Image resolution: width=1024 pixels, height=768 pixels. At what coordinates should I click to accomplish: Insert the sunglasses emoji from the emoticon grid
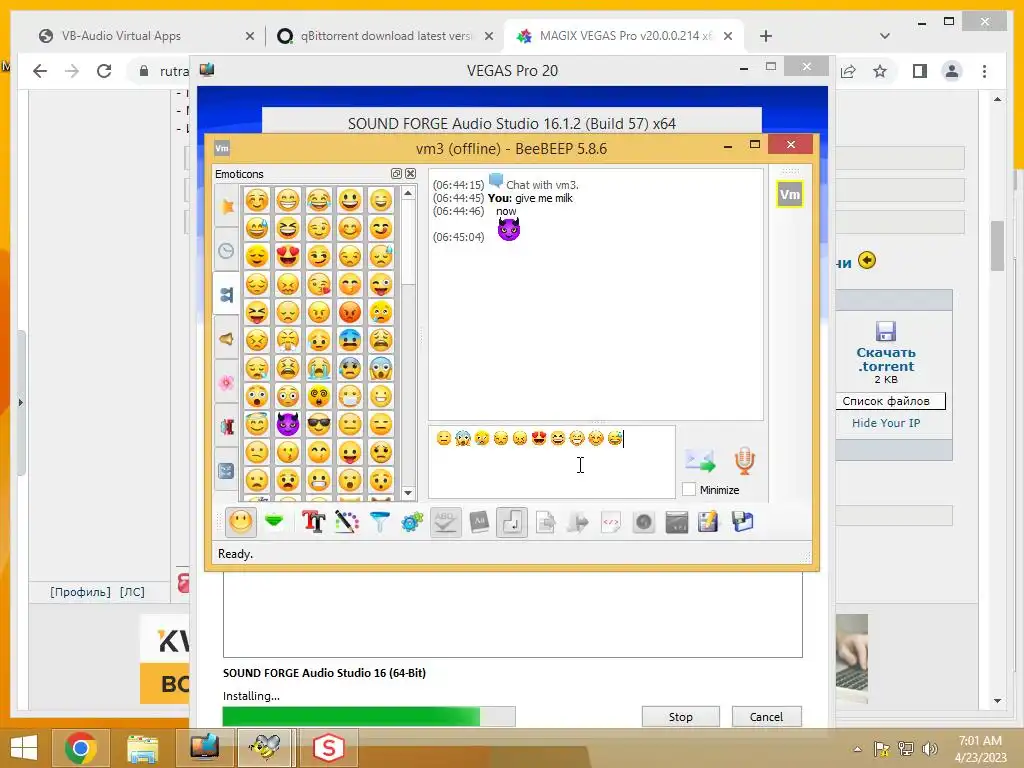pos(319,424)
